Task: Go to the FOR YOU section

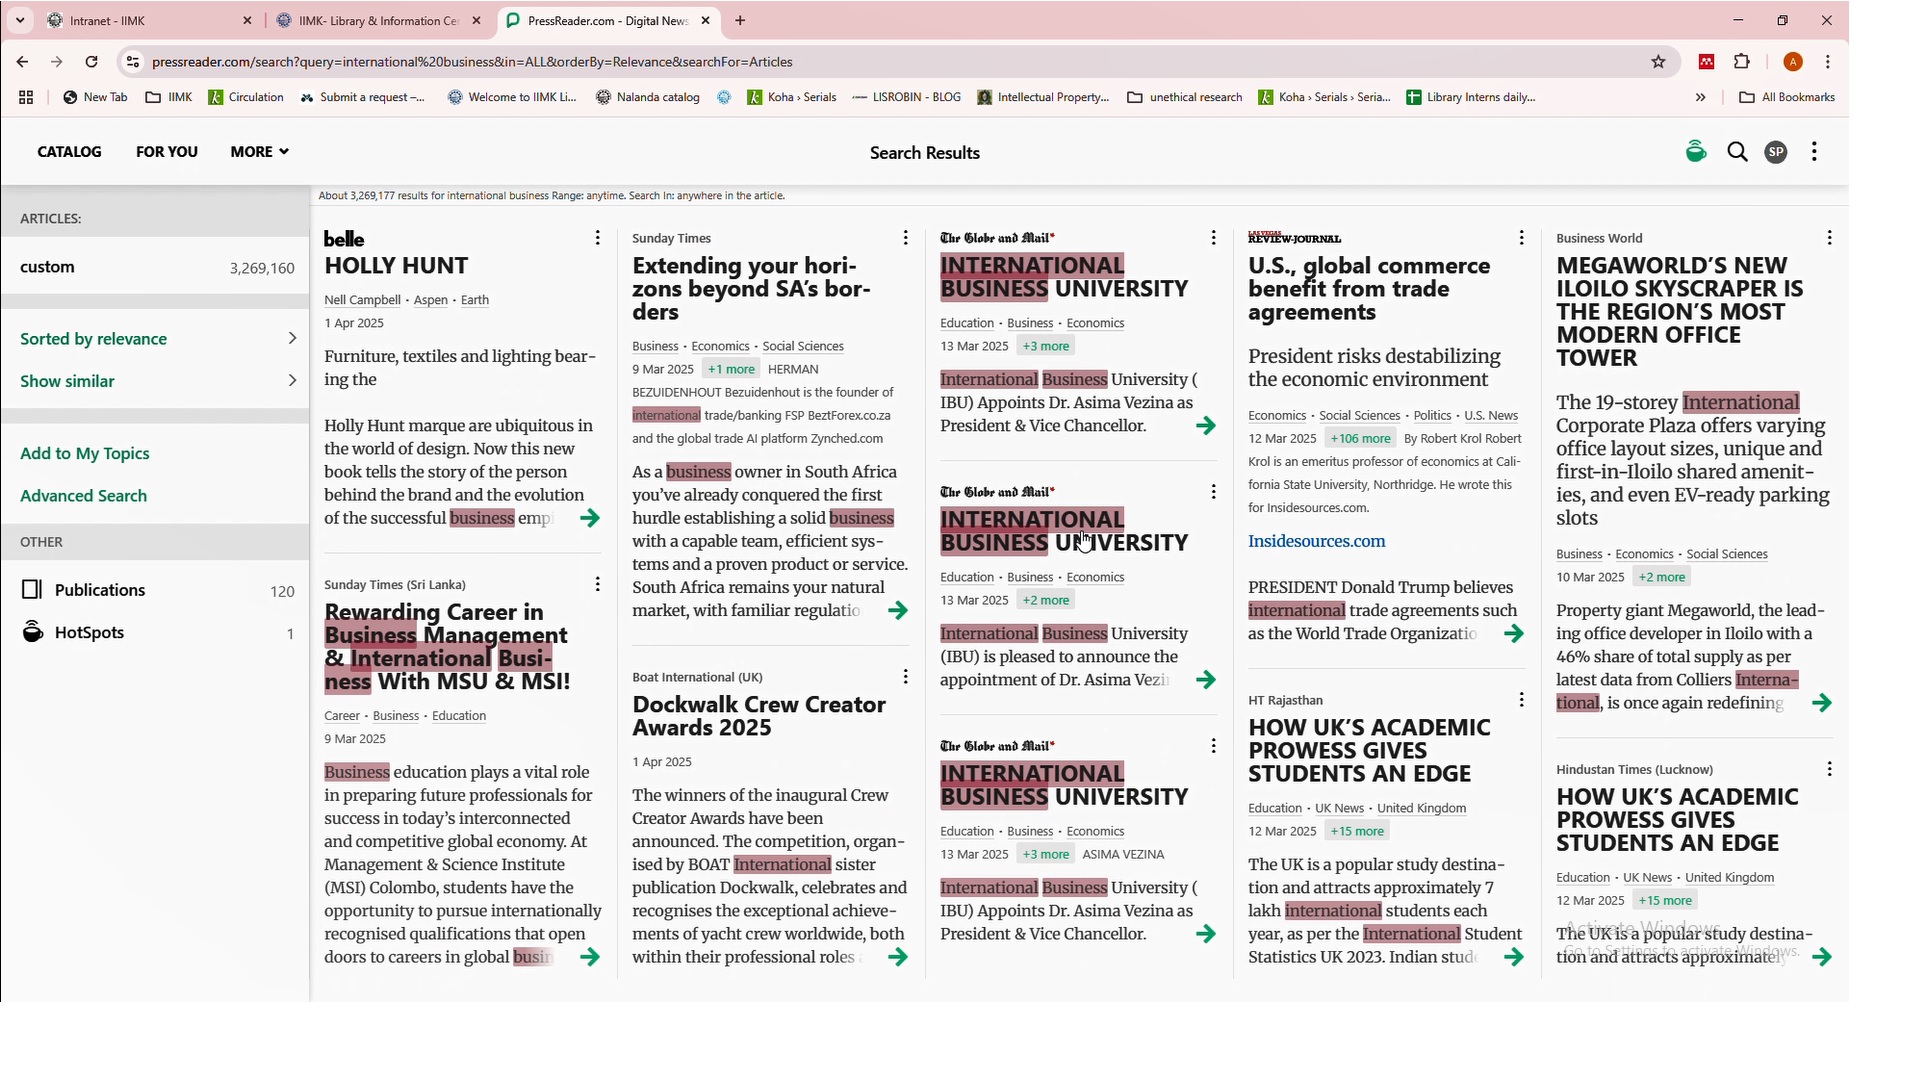Action: pos(166,152)
